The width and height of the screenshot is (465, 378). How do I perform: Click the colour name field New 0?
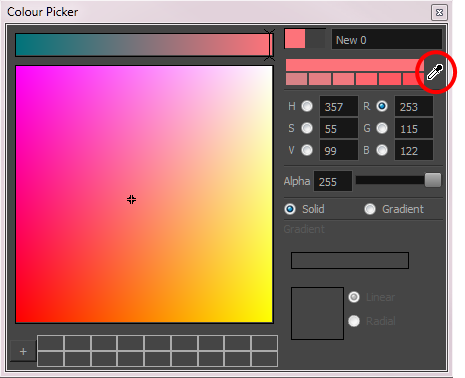tap(387, 40)
